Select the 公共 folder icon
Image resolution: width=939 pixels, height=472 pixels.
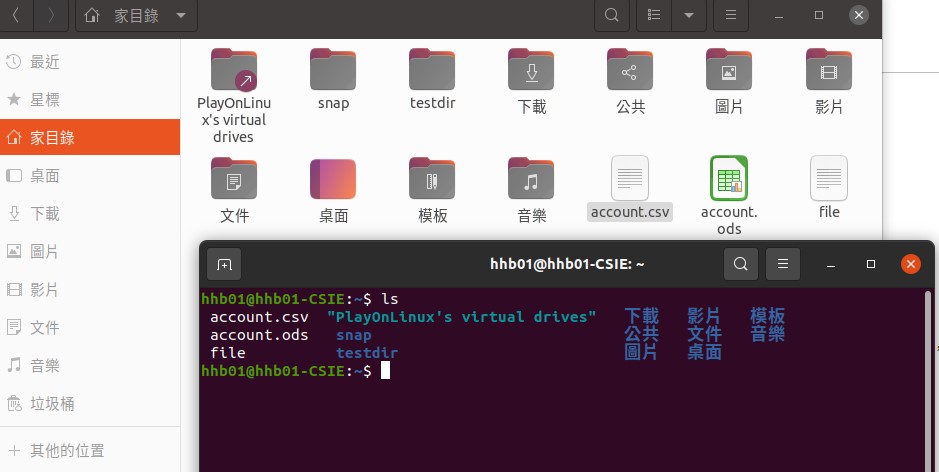(630, 69)
